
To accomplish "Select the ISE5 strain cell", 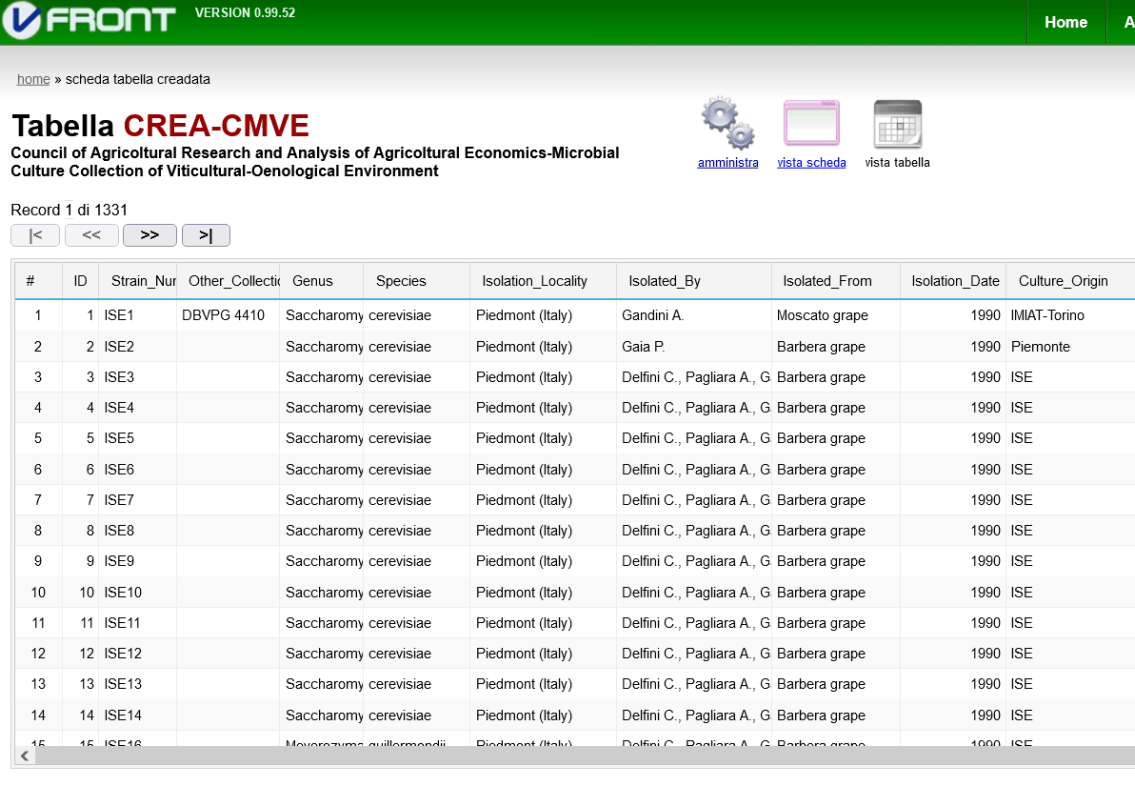I will pos(138,438).
